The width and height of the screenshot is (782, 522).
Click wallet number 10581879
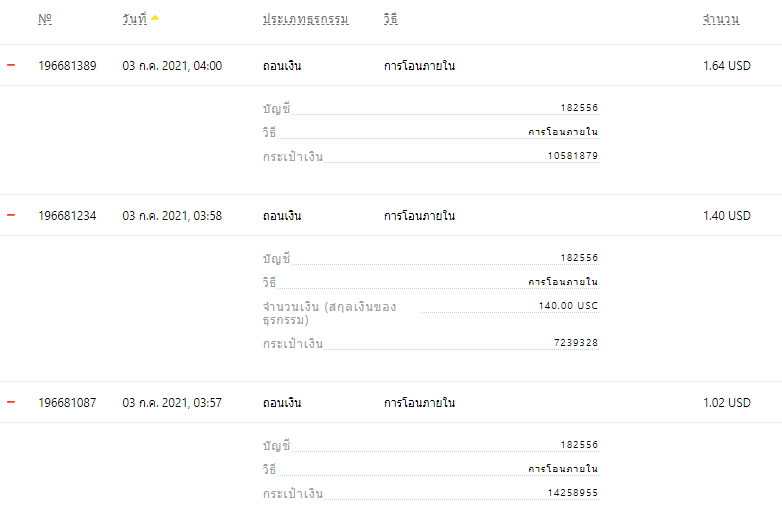pyautogui.click(x=573, y=156)
